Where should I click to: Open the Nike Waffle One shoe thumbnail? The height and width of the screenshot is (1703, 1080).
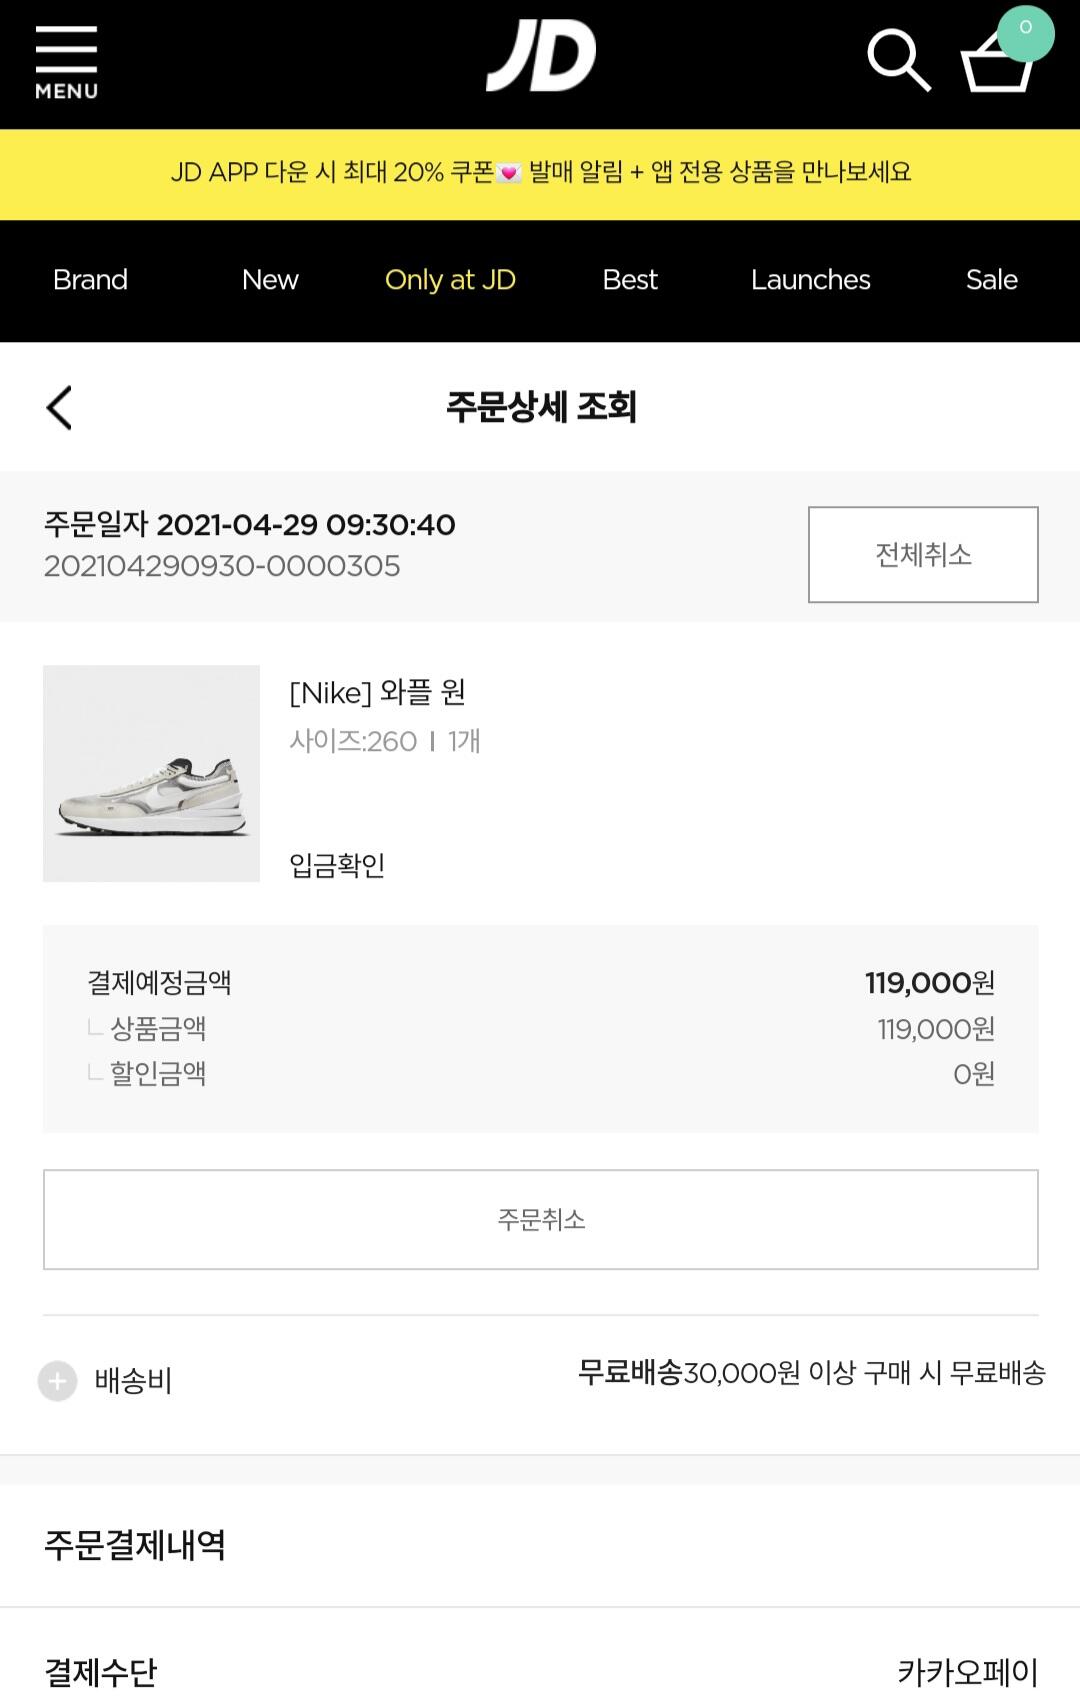[151, 773]
